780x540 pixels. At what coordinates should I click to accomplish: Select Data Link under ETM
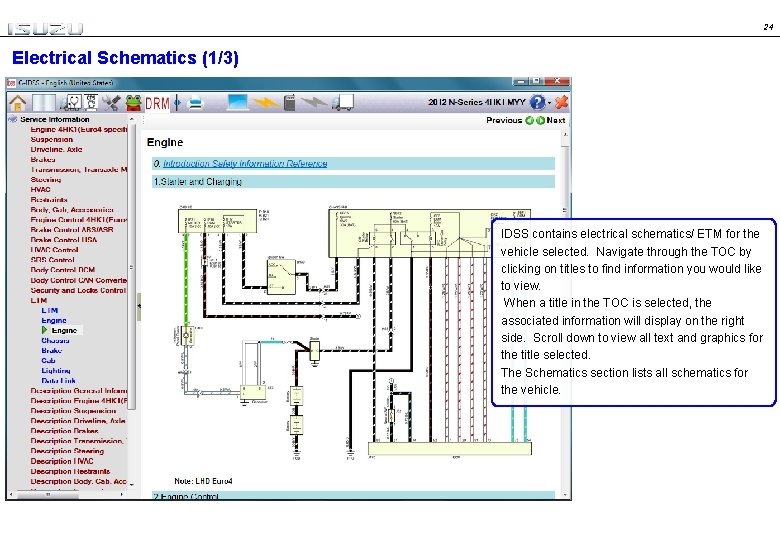coord(58,380)
